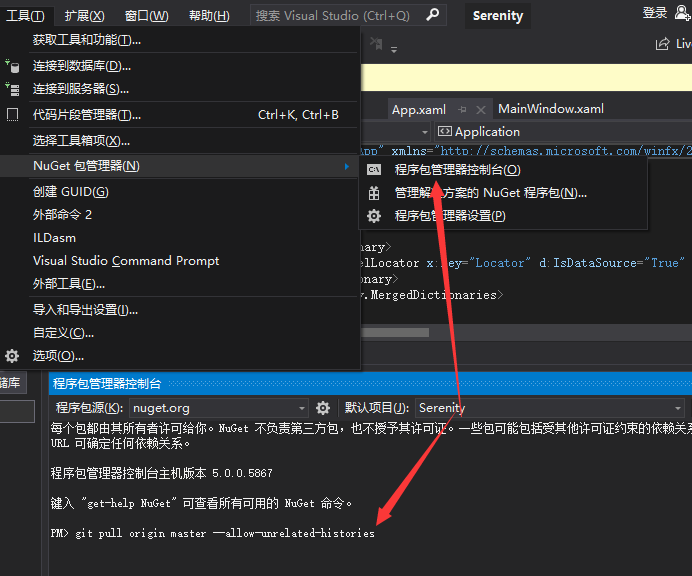Viewport: 692px width, 576px height.
Task: Click the database icon beside 连接到数据库
Action: point(12,66)
